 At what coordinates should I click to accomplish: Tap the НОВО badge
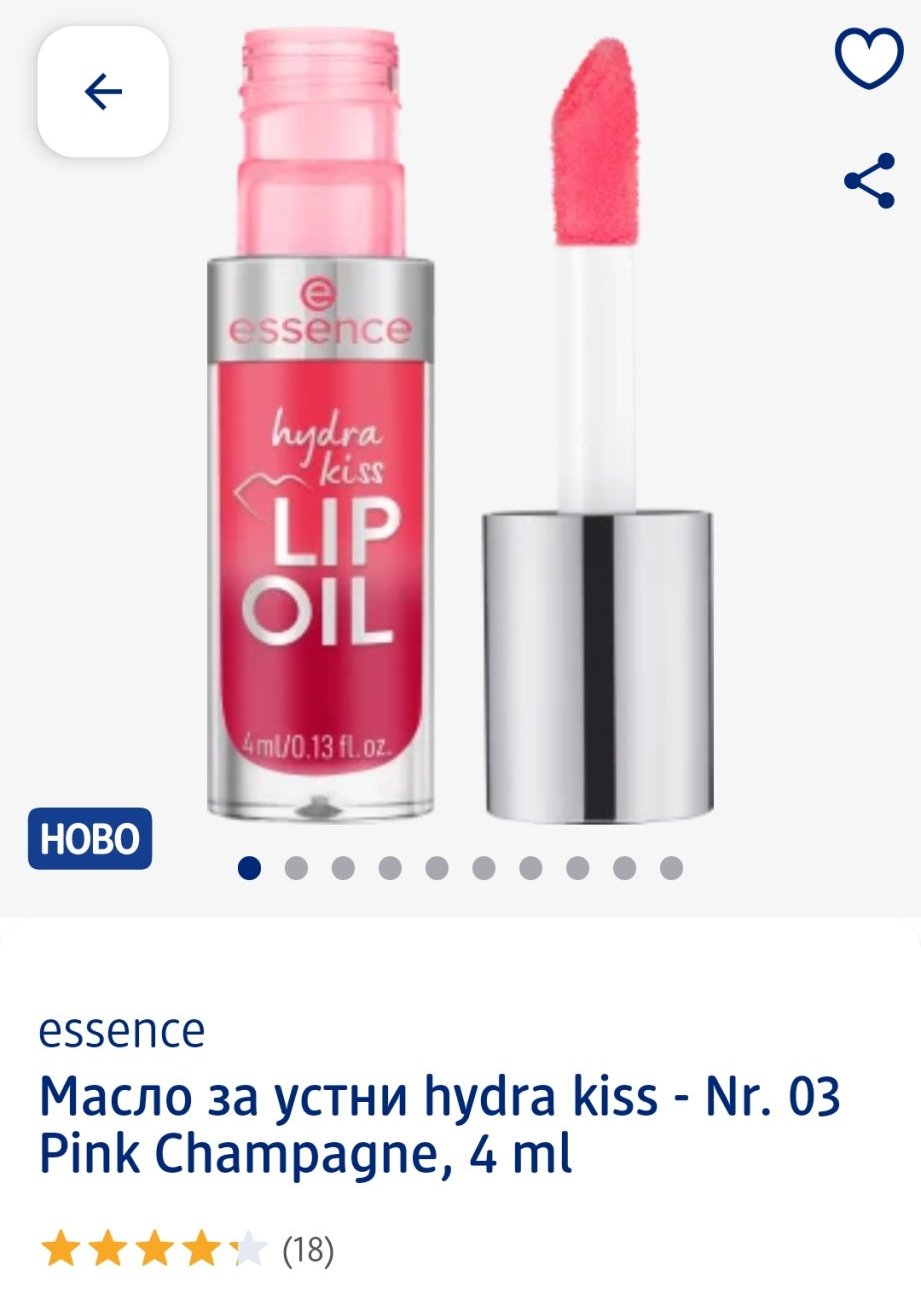point(90,838)
